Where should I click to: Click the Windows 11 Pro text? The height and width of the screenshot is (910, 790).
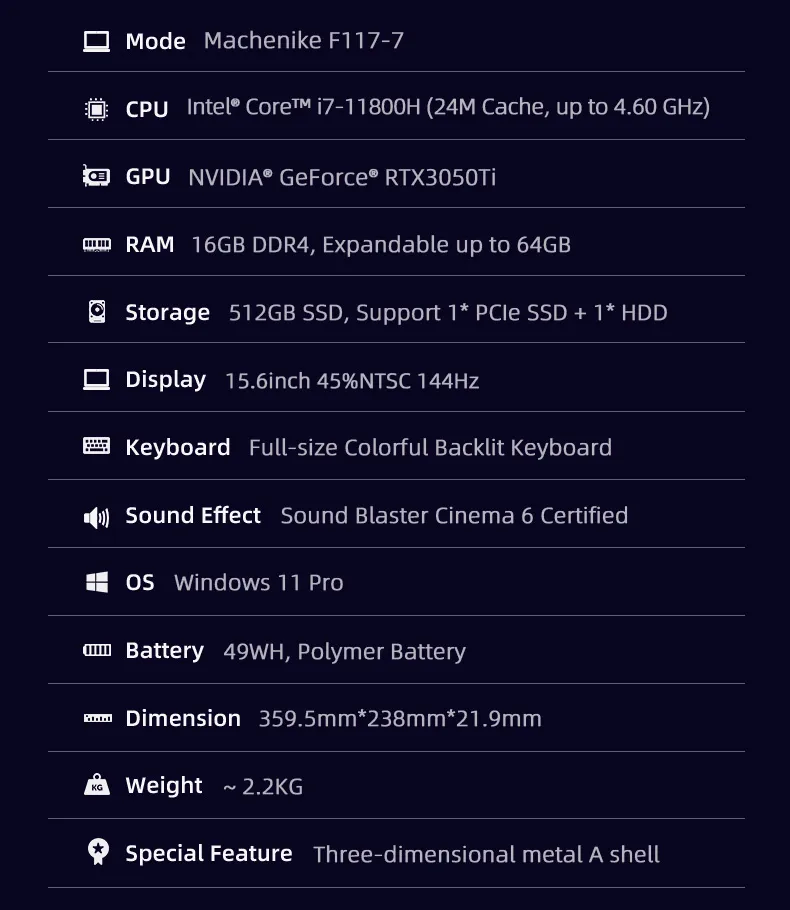click(258, 583)
